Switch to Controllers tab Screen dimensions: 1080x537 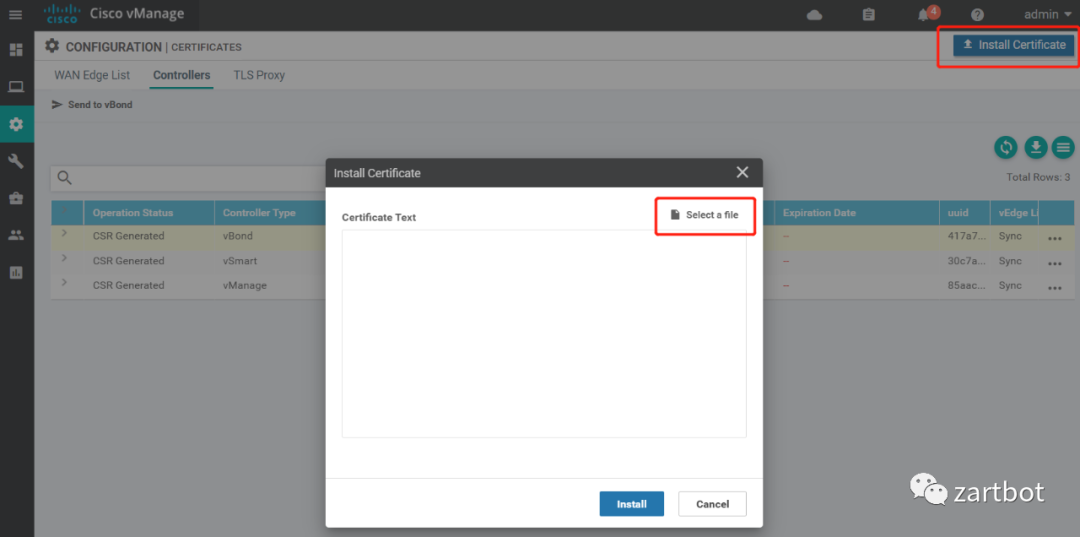(182, 75)
